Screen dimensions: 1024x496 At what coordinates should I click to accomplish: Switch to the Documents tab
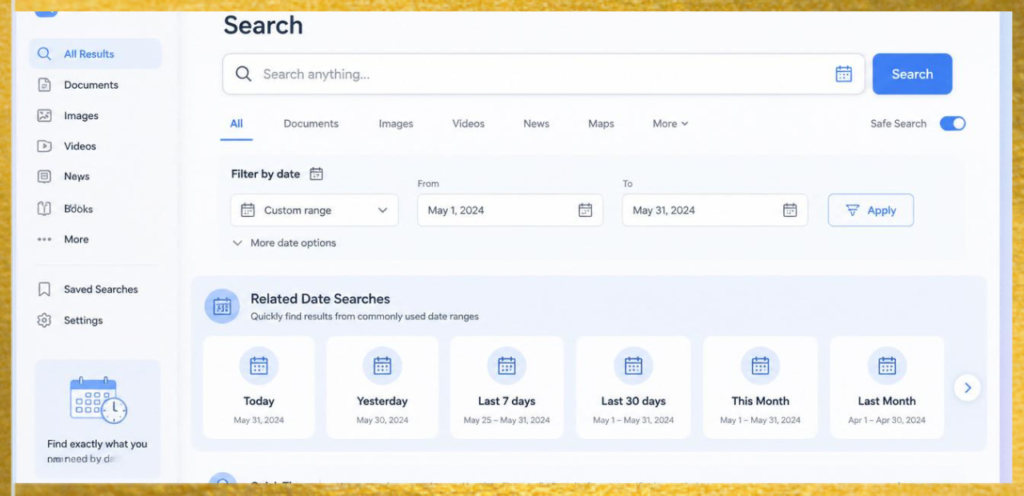click(311, 123)
